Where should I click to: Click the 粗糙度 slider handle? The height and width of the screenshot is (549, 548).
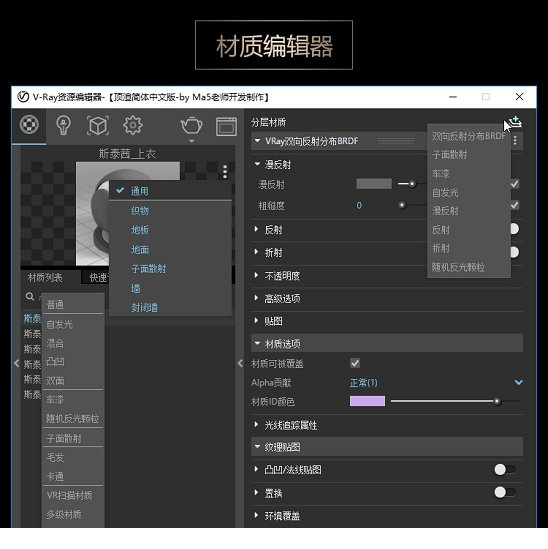402,205
